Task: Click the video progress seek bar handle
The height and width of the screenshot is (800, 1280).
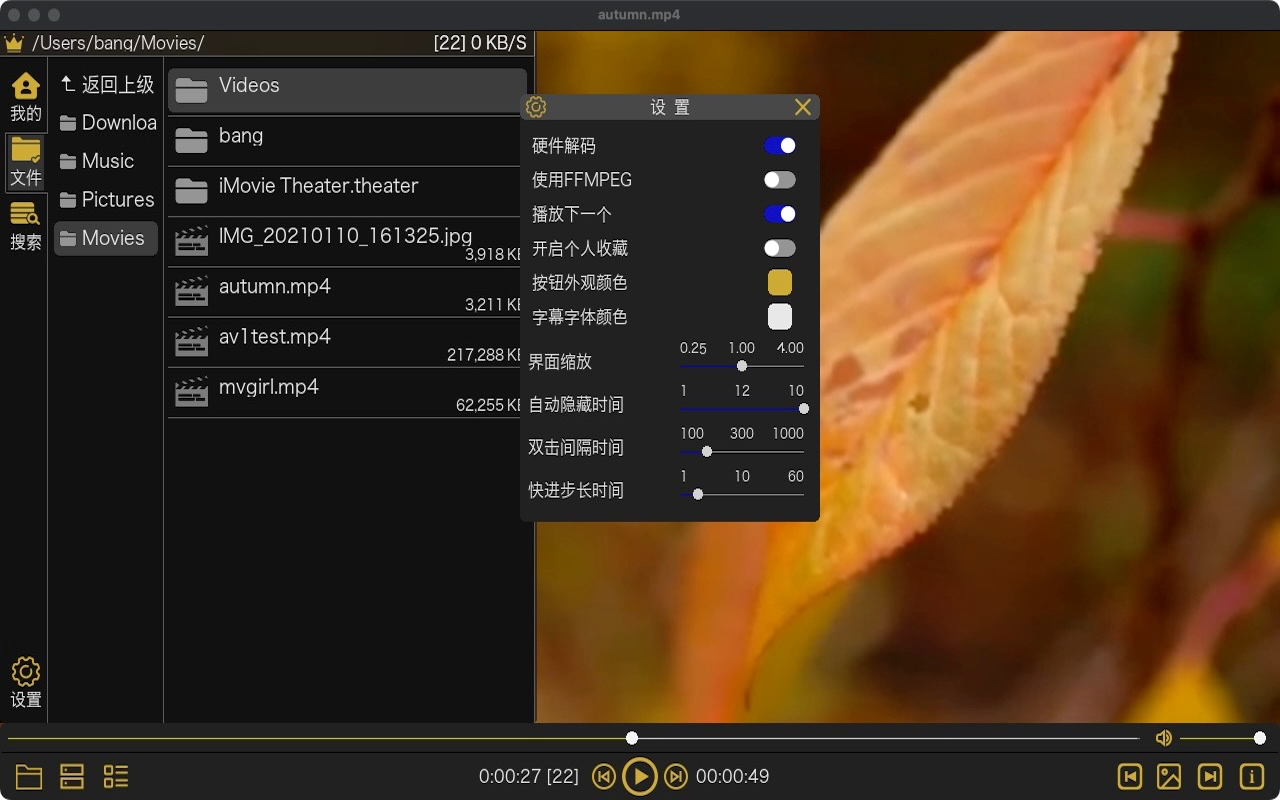Action: point(632,738)
